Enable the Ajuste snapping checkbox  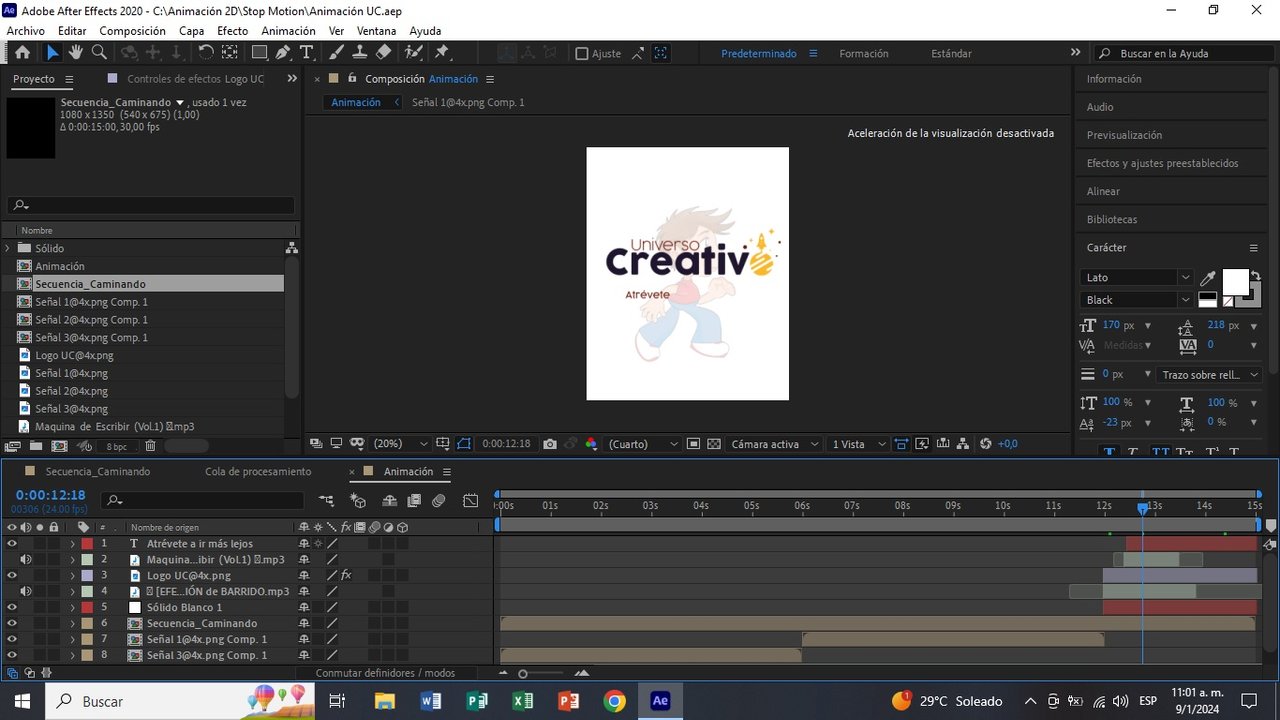point(582,54)
